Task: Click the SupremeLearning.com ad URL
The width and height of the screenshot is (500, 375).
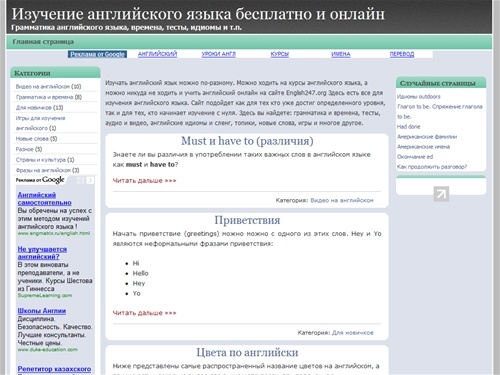Action: click(x=45, y=295)
